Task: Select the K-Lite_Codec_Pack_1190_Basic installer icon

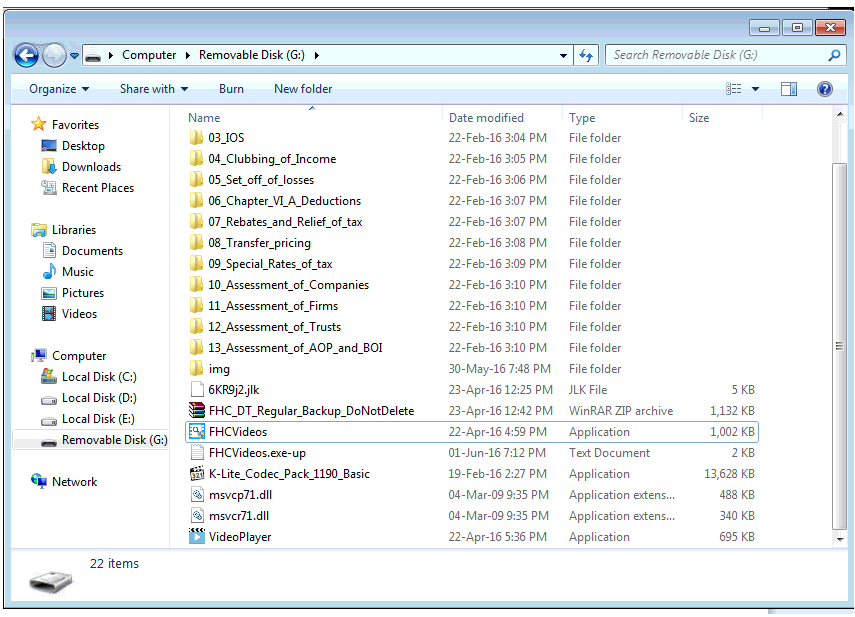Action: point(197,474)
